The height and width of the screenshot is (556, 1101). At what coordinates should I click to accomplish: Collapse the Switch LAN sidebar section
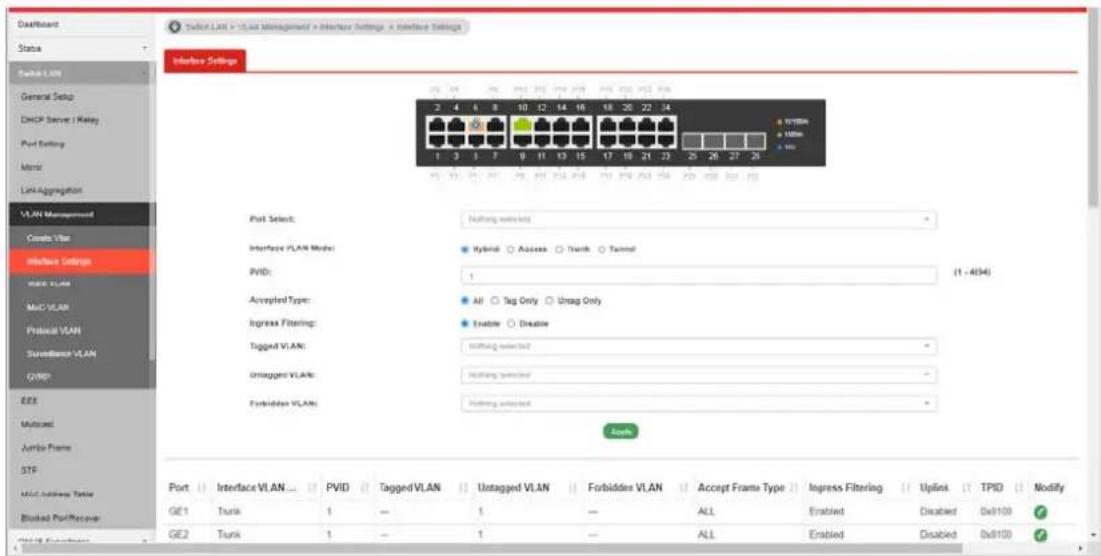[x=81, y=73]
